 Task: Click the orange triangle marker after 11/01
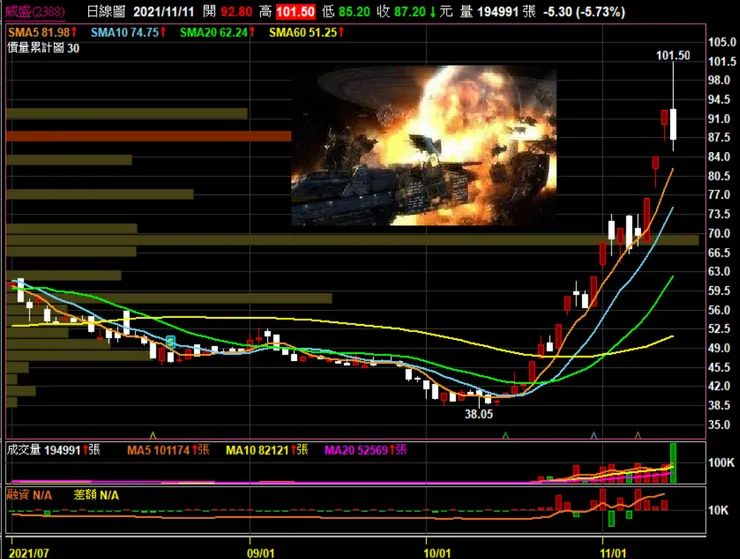638,435
